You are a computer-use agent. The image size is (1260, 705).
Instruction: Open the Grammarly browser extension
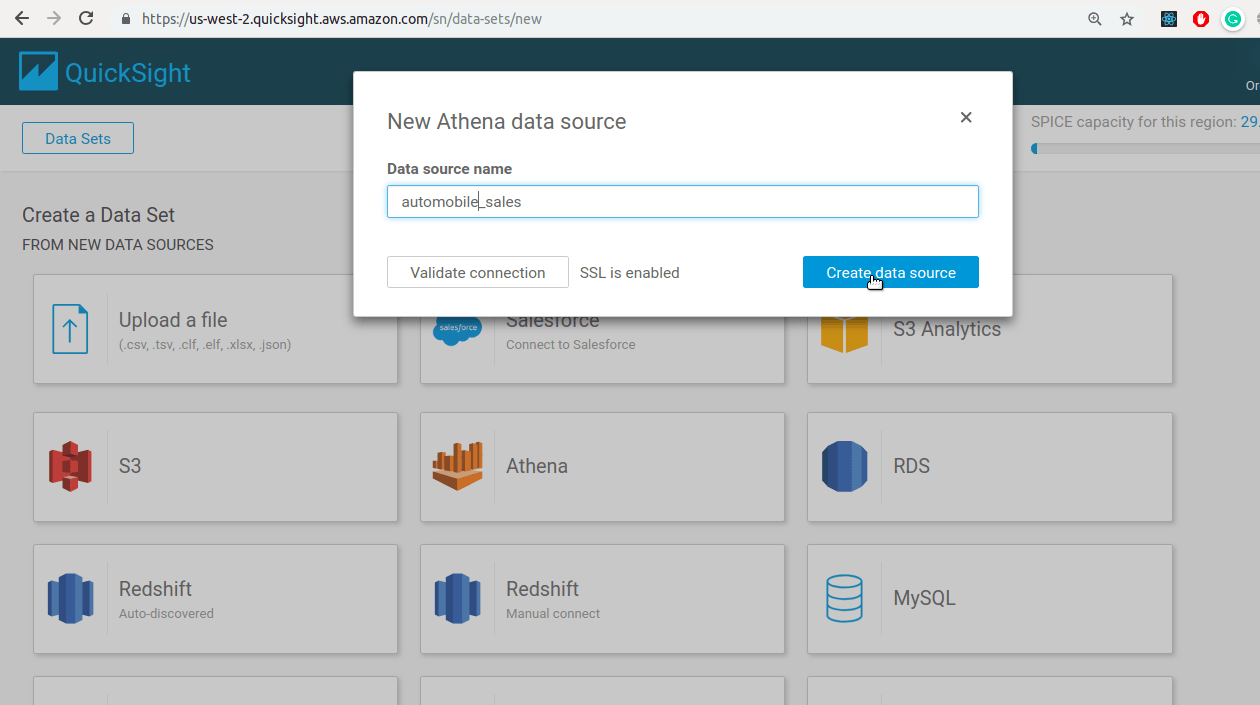pyautogui.click(x=1232, y=18)
